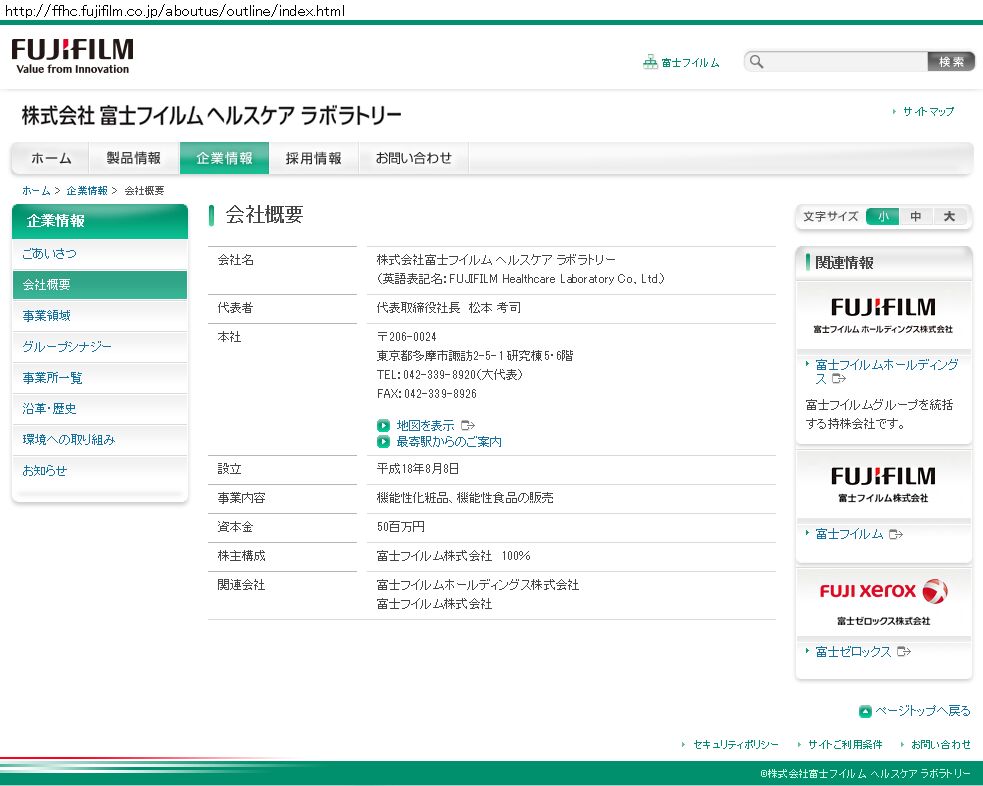This screenshot has height=786, width=983.
Task: Click the magnifier icon in search box
Action: tap(757, 62)
